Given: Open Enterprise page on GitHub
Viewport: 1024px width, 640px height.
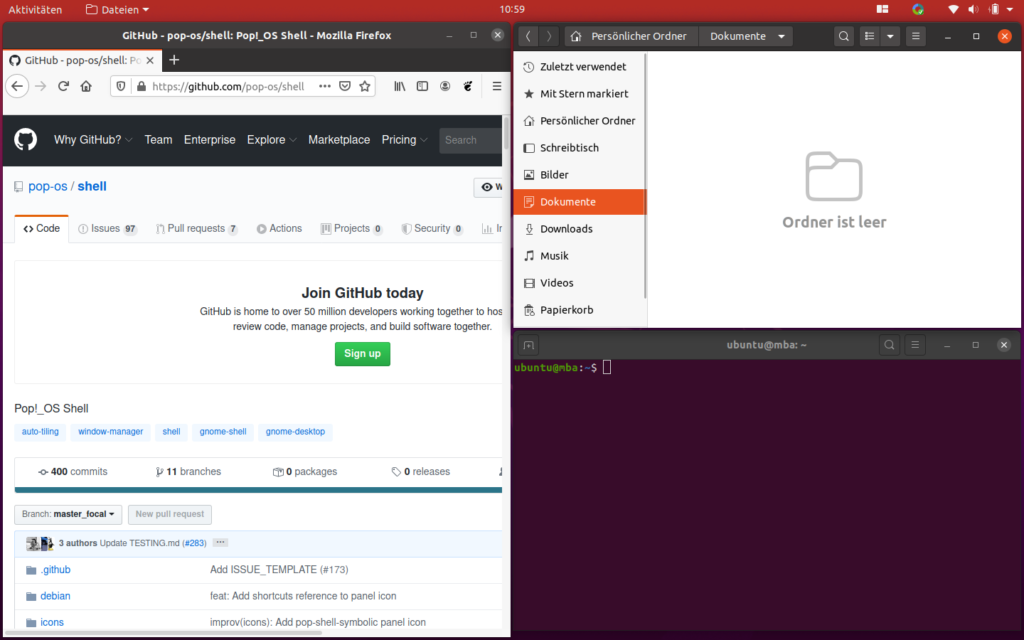Looking at the screenshot, I should pyautogui.click(x=210, y=140).
